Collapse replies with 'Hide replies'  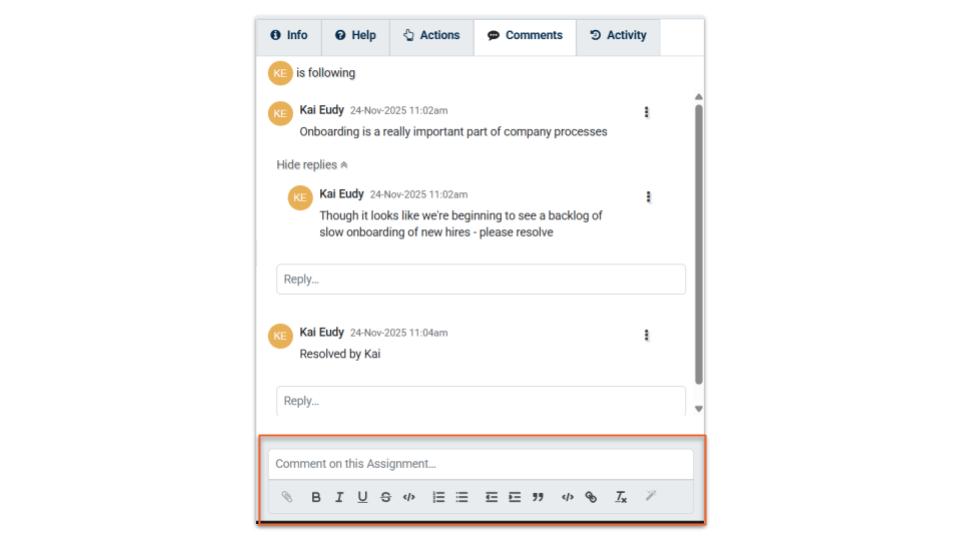312,165
